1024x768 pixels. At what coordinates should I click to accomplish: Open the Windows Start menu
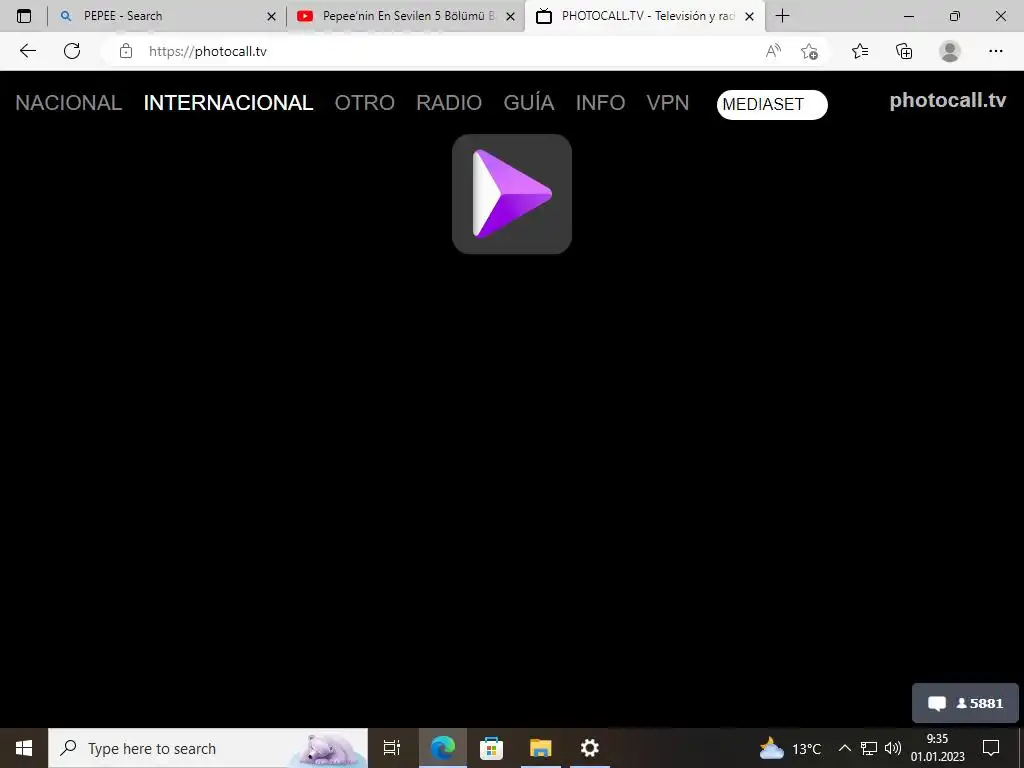tap(24, 748)
